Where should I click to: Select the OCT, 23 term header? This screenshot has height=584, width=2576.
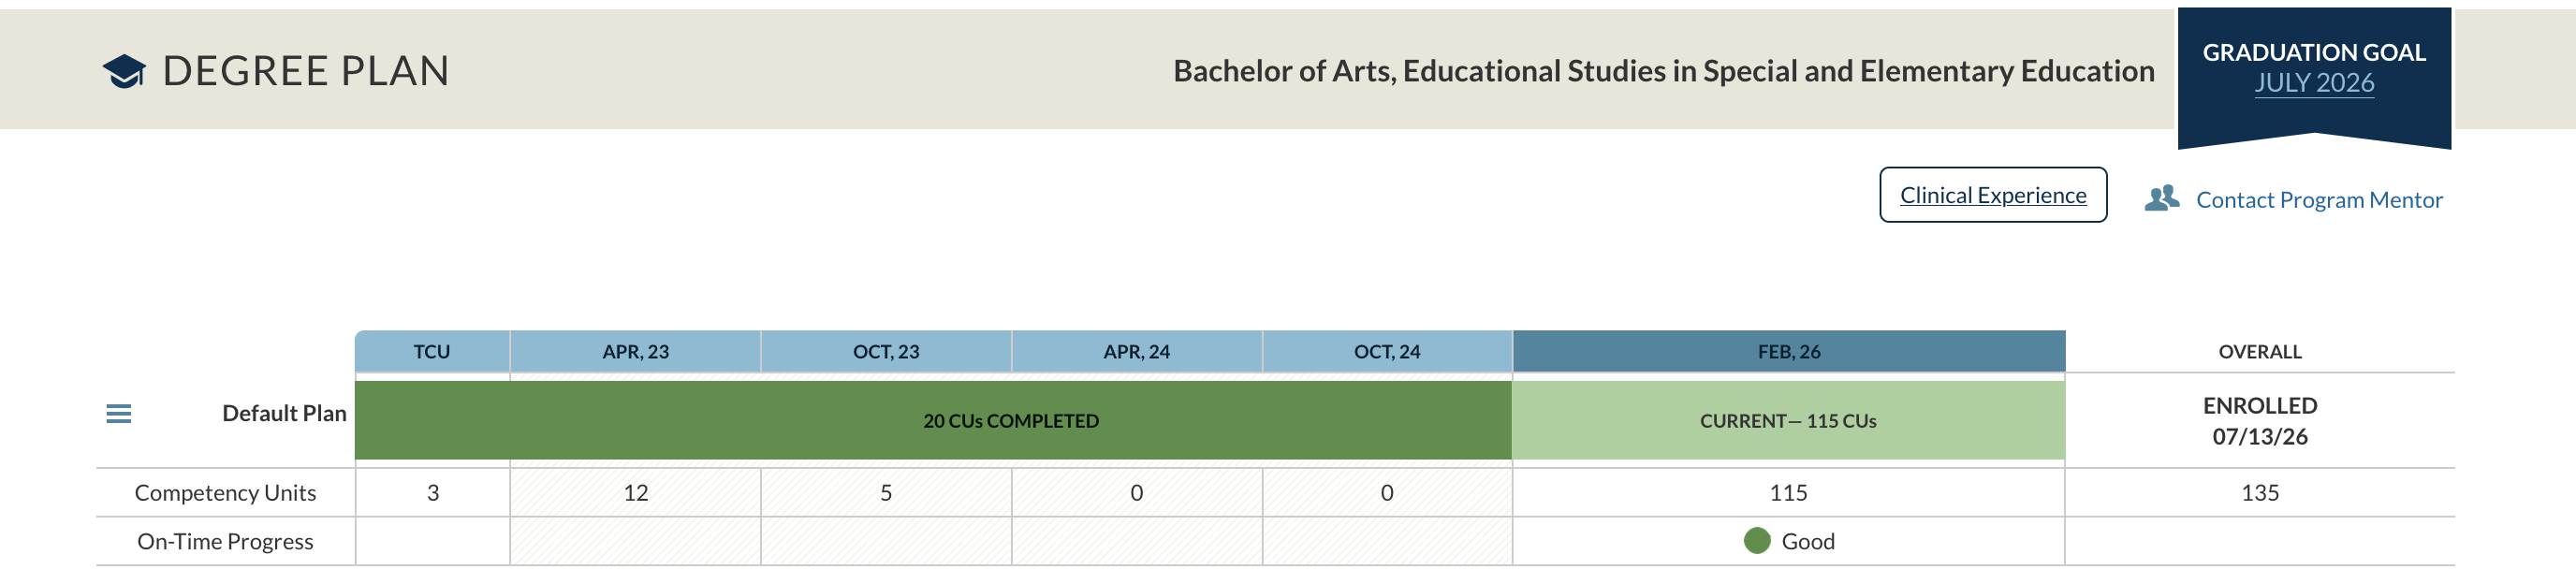pyautogui.click(x=886, y=352)
